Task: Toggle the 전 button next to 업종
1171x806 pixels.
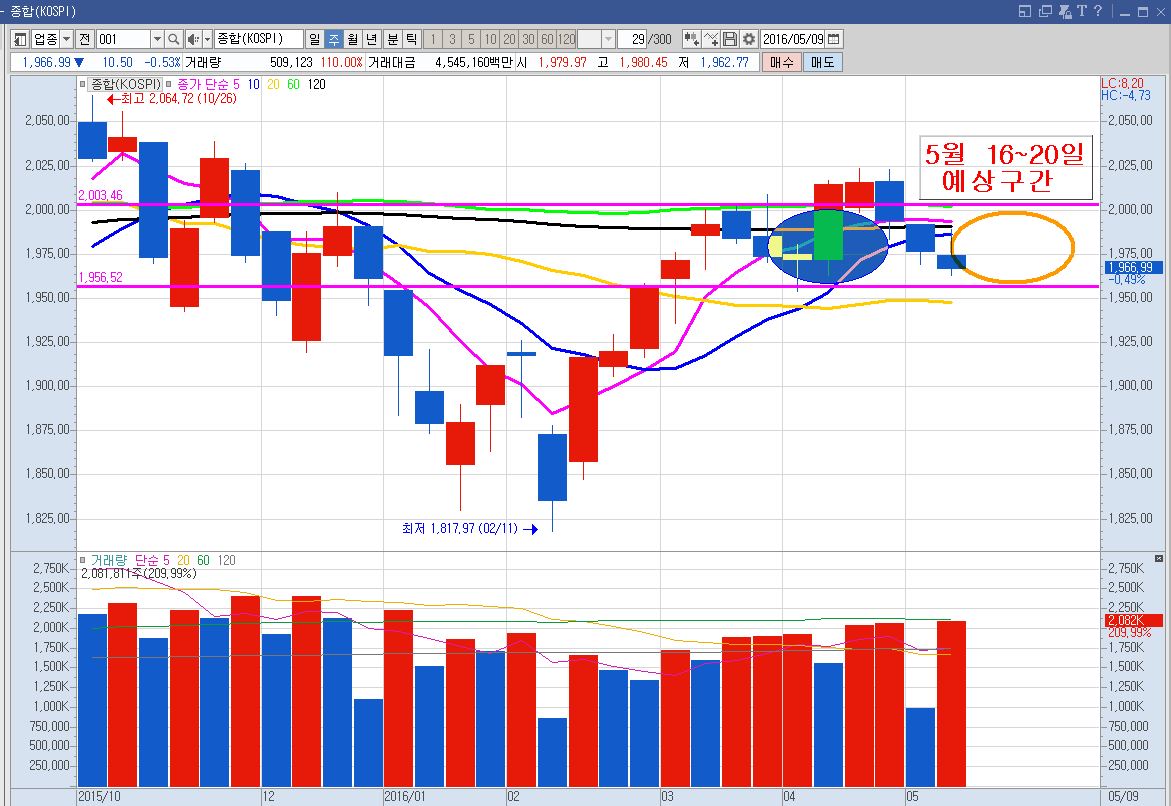Action: point(84,39)
